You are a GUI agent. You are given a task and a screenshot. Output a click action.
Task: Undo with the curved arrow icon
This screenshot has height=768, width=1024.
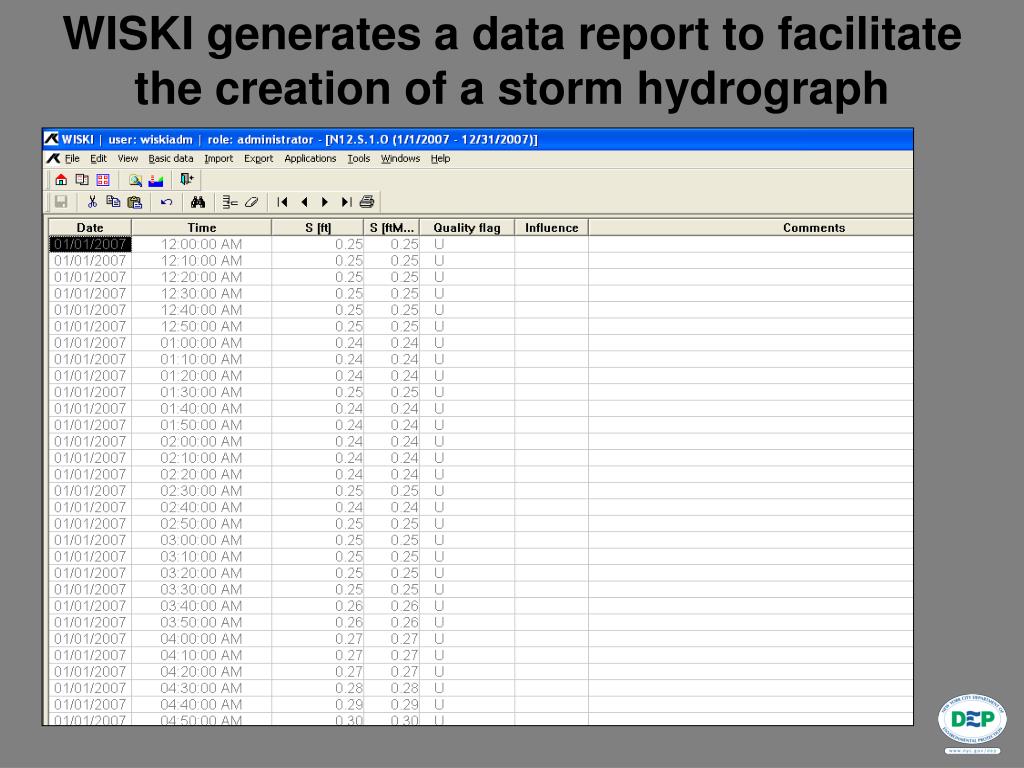pyautogui.click(x=167, y=202)
